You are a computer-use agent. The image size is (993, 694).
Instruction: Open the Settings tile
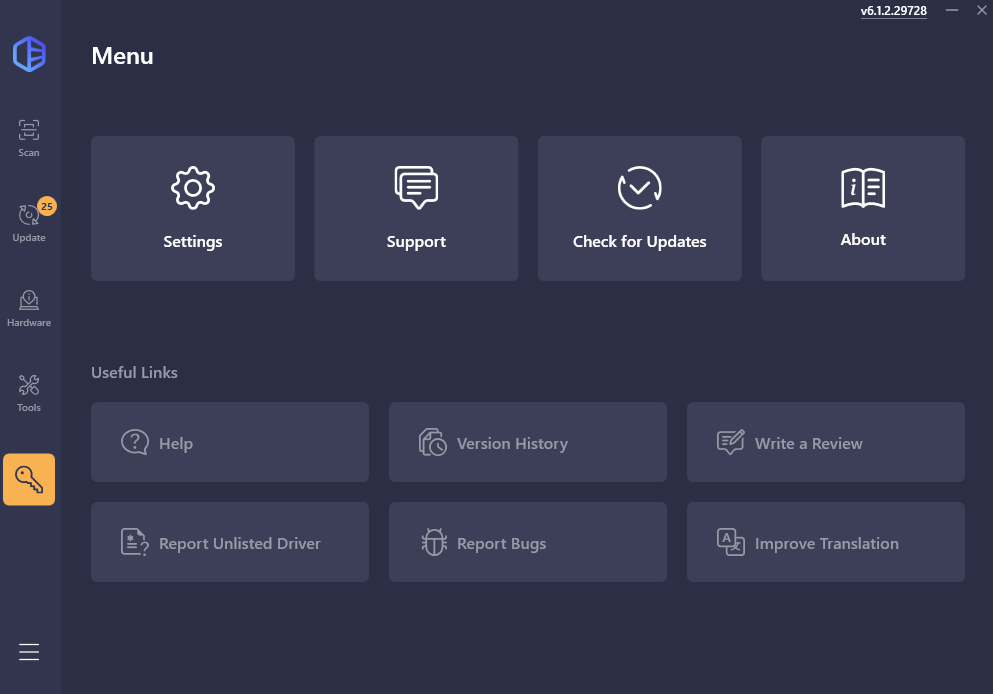tap(193, 209)
